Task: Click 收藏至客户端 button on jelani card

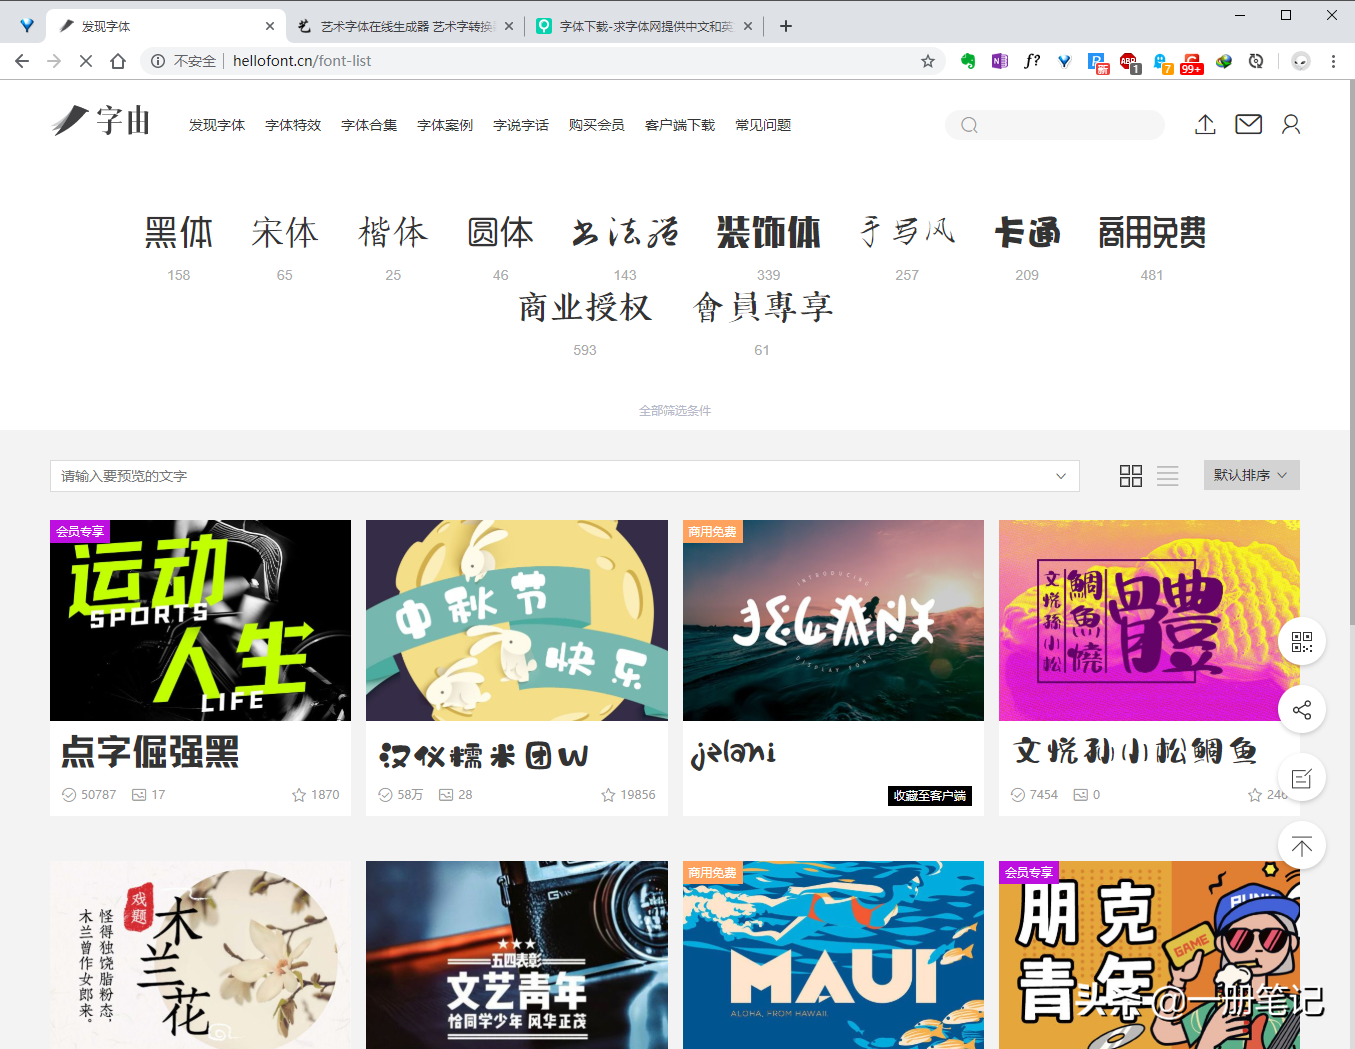Action: point(930,796)
